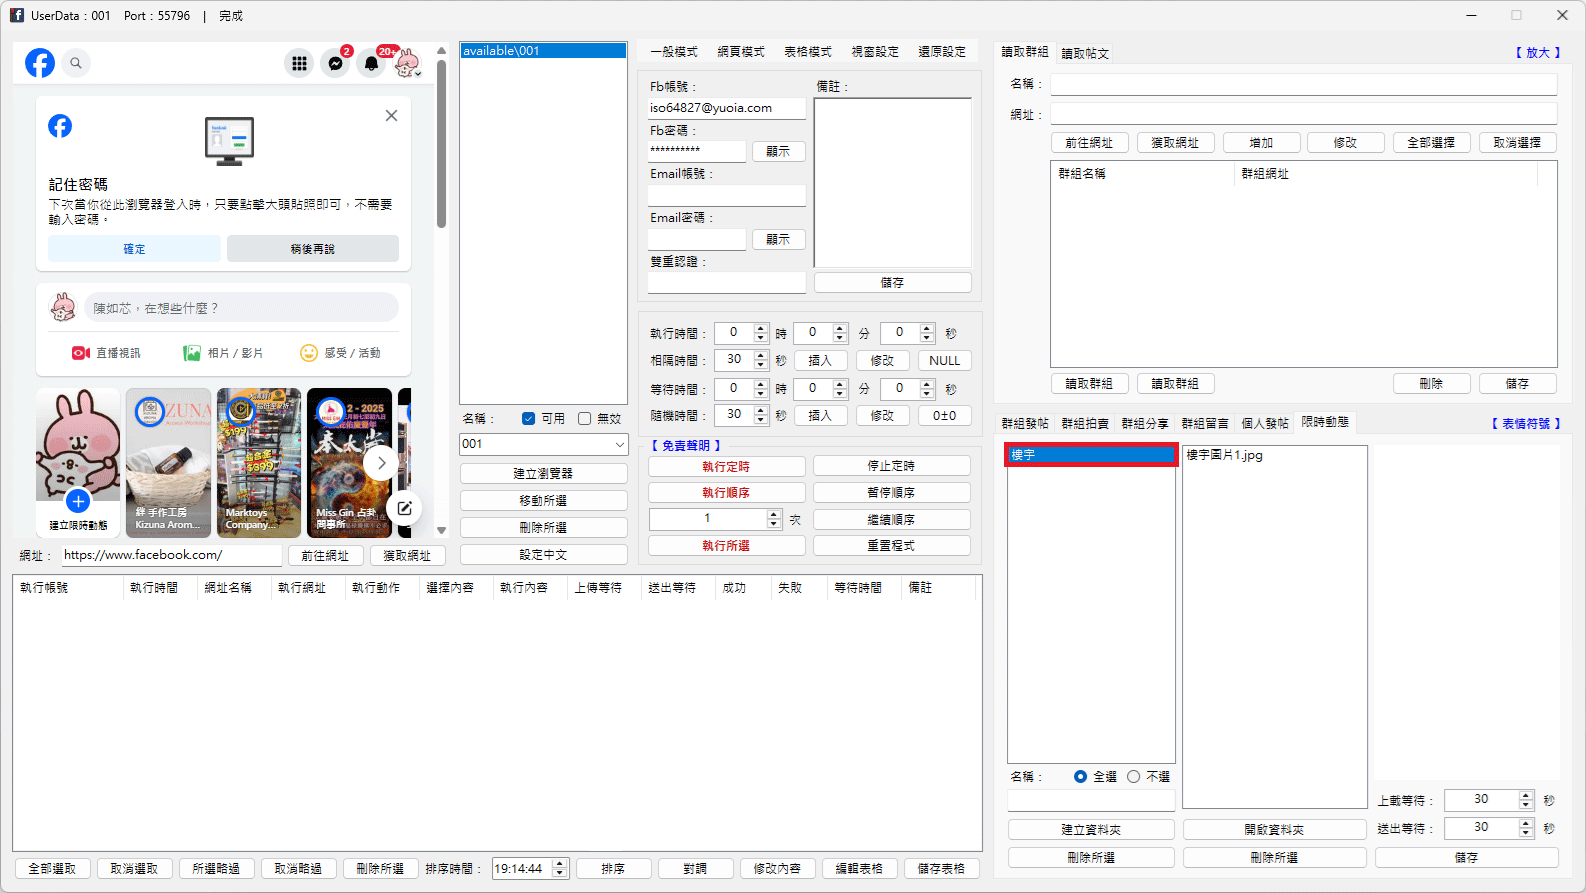The height and width of the screenshot is (893, 1586).
Task: Switch to the 讀取帖文 tab
Action: [1085, 53]
